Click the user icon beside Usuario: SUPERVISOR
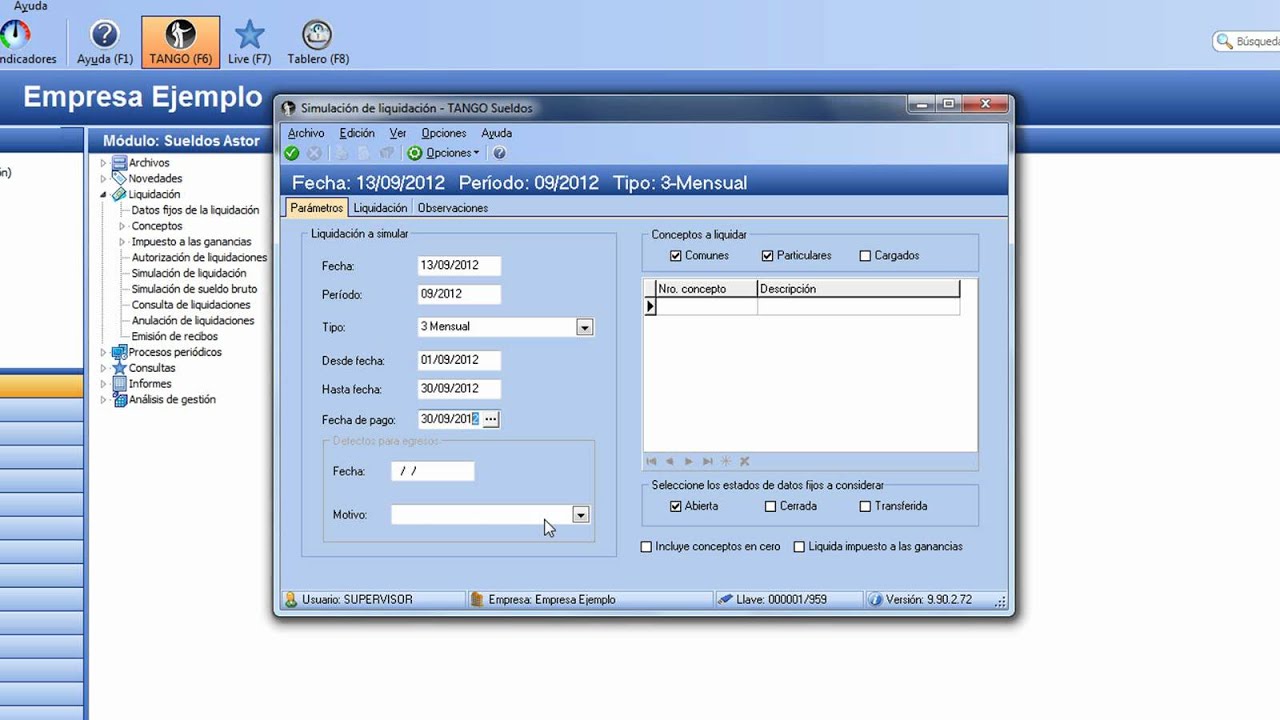The width and height of the screenshot is (1280, 720). [x=291, y=600]
